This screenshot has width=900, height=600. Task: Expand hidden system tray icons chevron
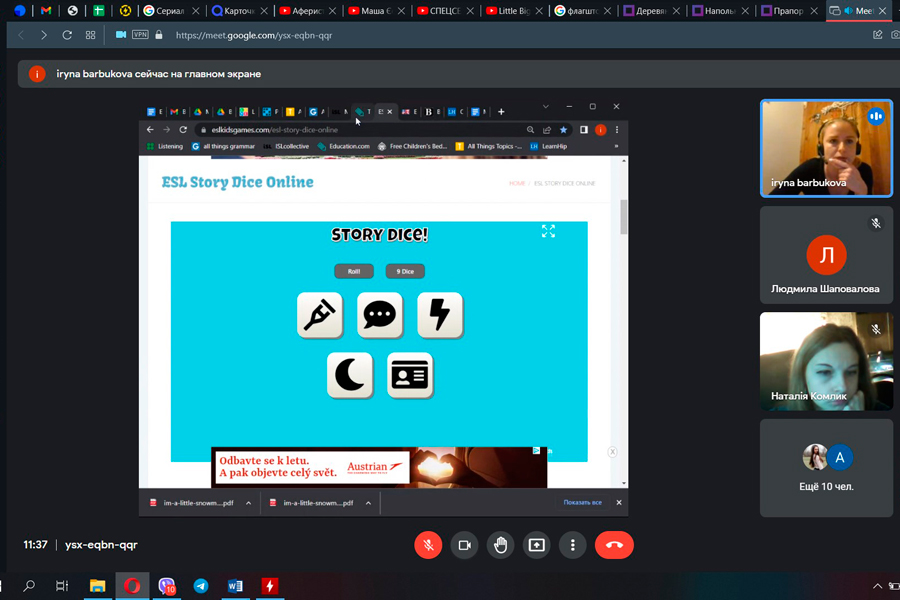pos(878,586)
